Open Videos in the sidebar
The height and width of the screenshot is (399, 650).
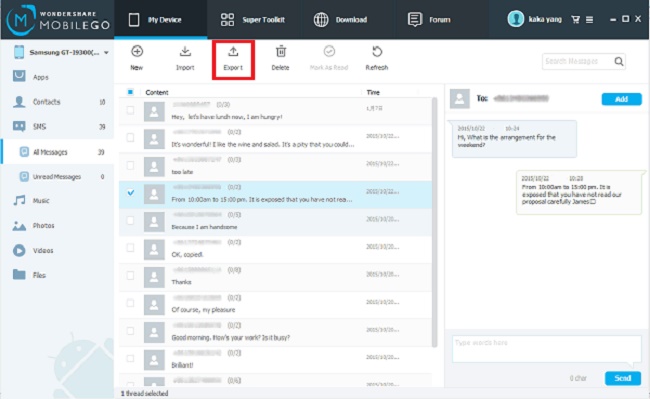pyautogui.click(x=57, y=250)
